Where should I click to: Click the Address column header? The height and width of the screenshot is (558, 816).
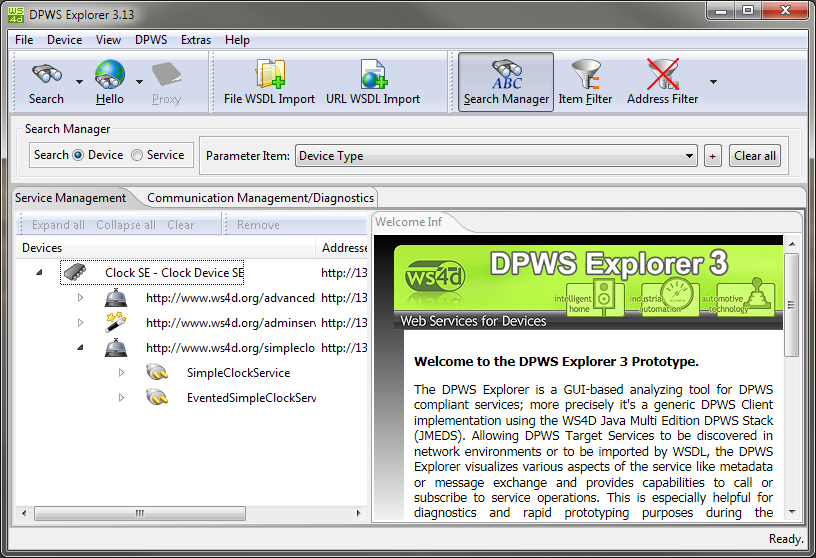click(x=342, y=248)
